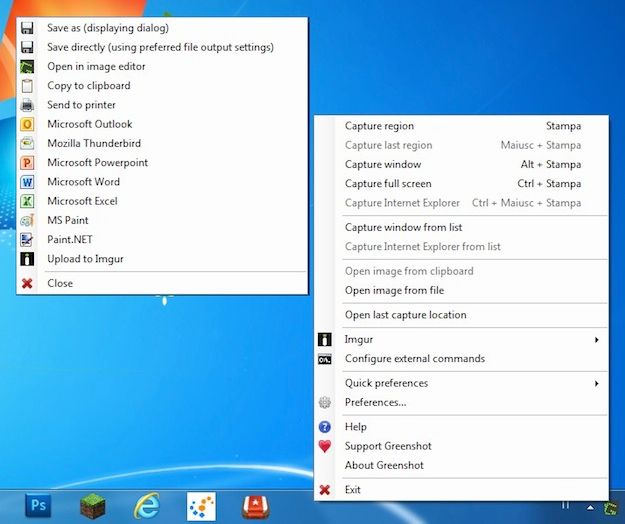Expand the Quick preferences submenu

[x=597, y=383]
